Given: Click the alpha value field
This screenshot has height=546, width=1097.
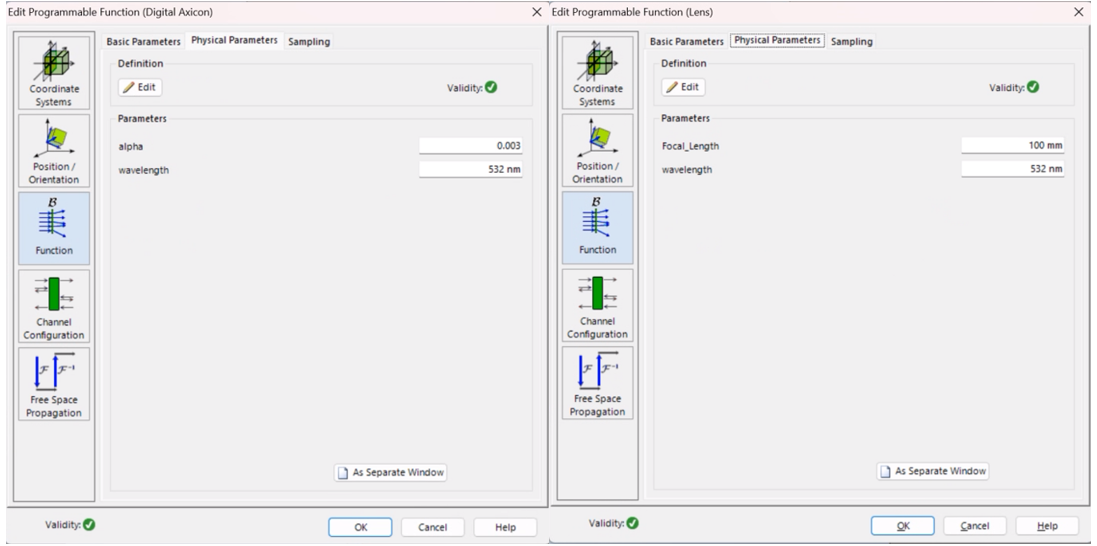Looking at the screenshot, I should point(471,146).
